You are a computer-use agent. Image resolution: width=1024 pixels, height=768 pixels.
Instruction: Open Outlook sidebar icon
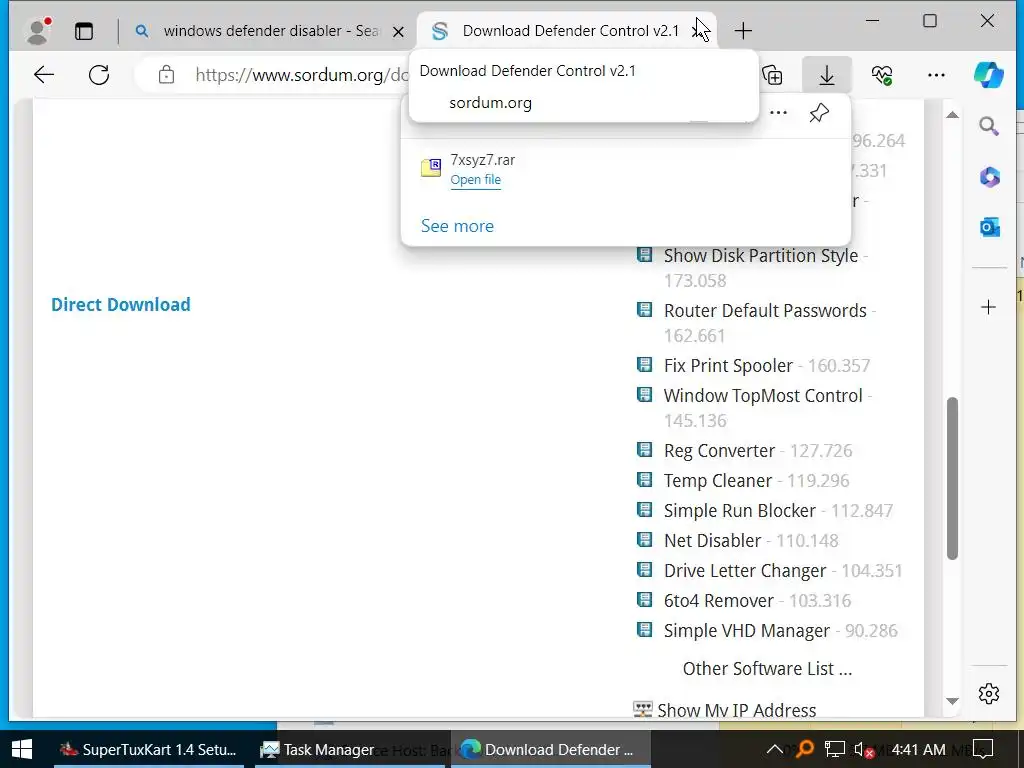(989, 227)
